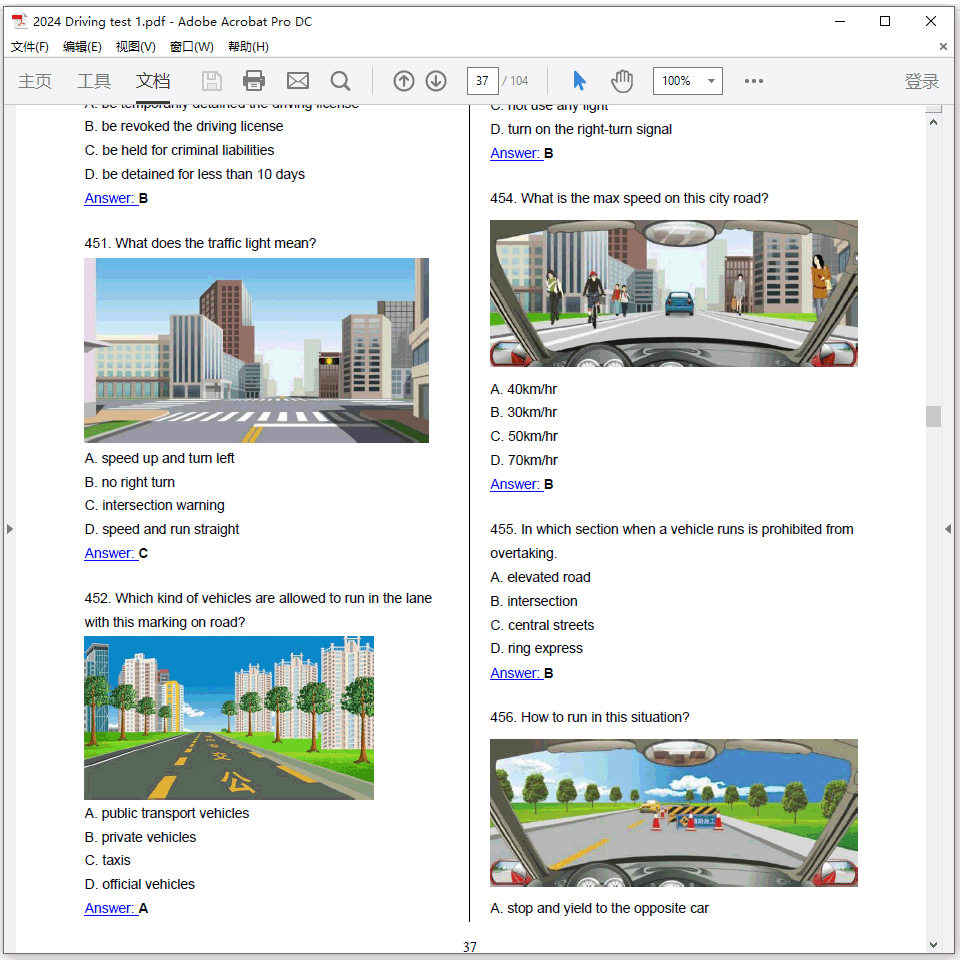Click the page number input field

click(x=482, y=81)
